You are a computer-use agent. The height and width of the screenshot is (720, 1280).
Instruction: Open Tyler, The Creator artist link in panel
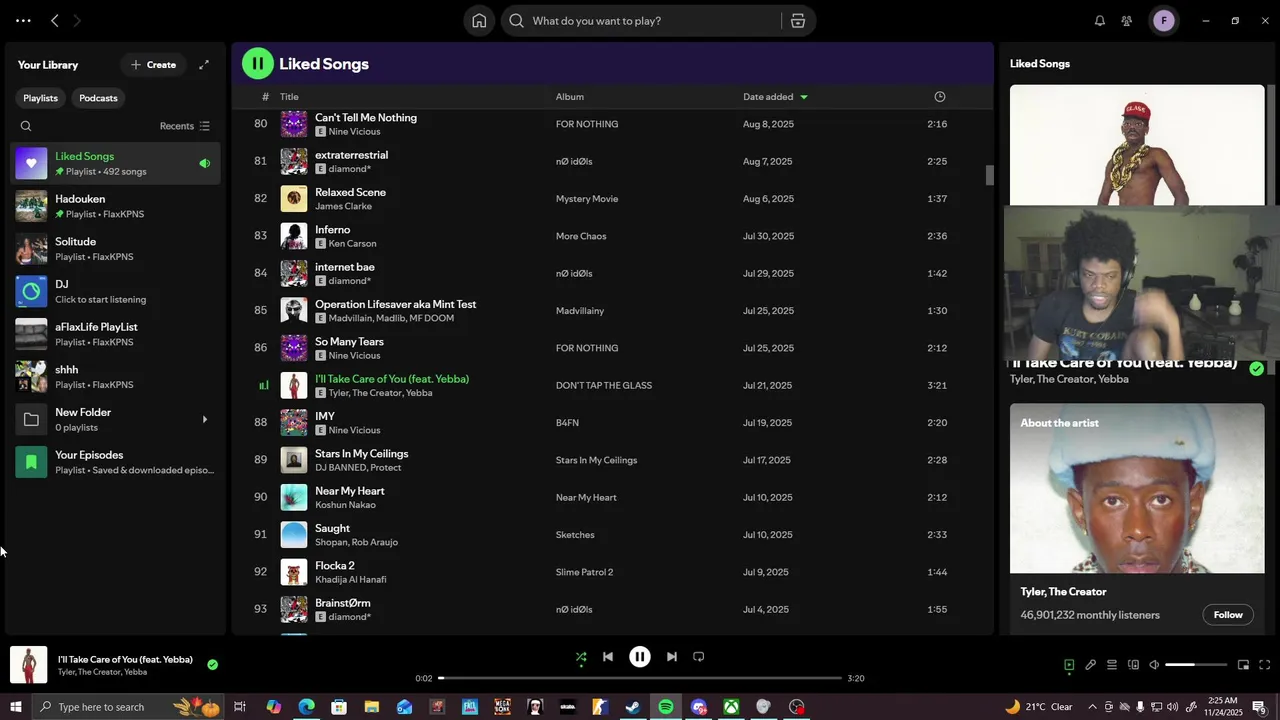[1063, 592]
